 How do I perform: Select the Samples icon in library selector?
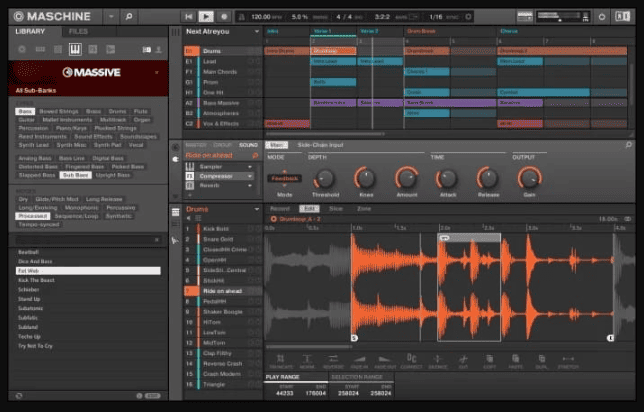(x=110, y=49)
